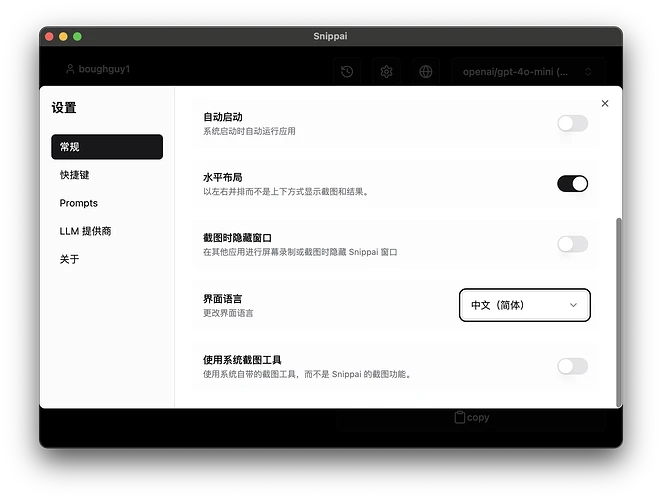Click the green maximize window button
The image size is (661, 500).
pyautogui.click(x=77, y=37)
